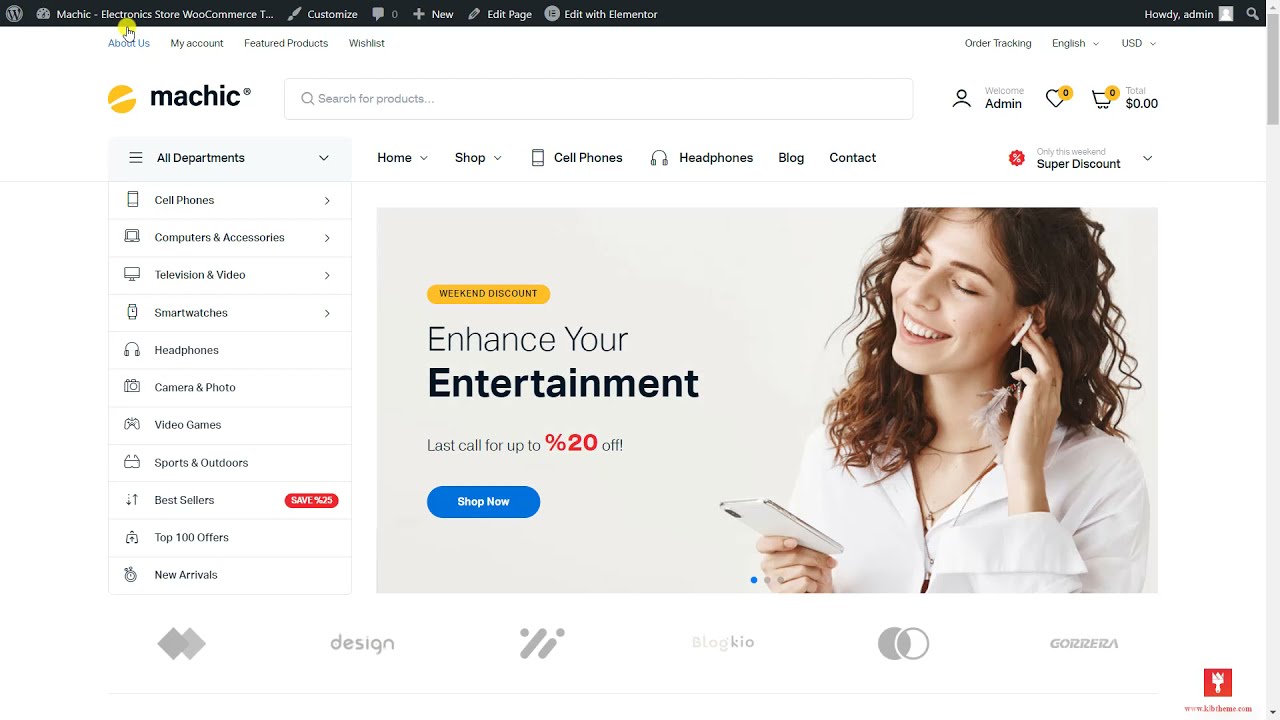
Task: Click the Camera & Photo icon
Action: [x=132, y=387]
